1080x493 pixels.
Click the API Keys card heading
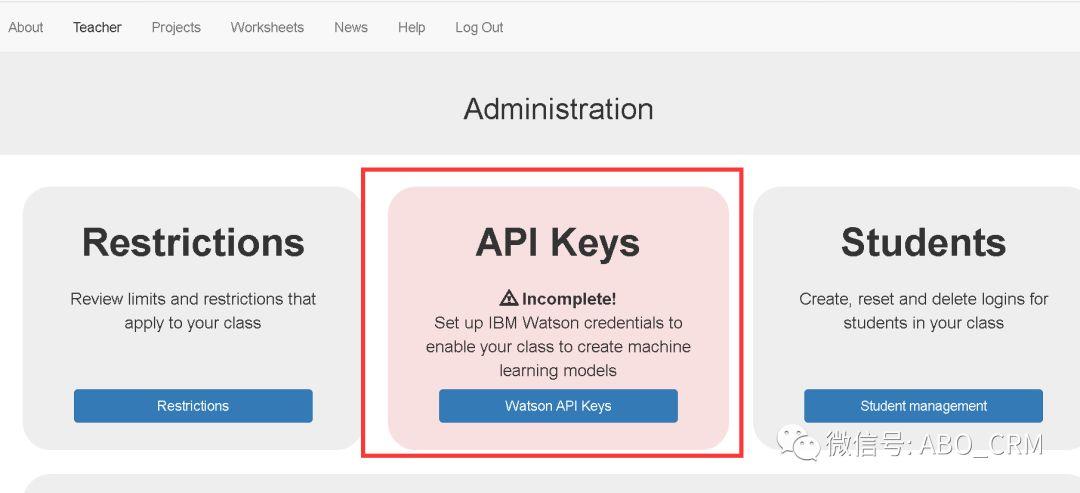click(x=558, y=243)
